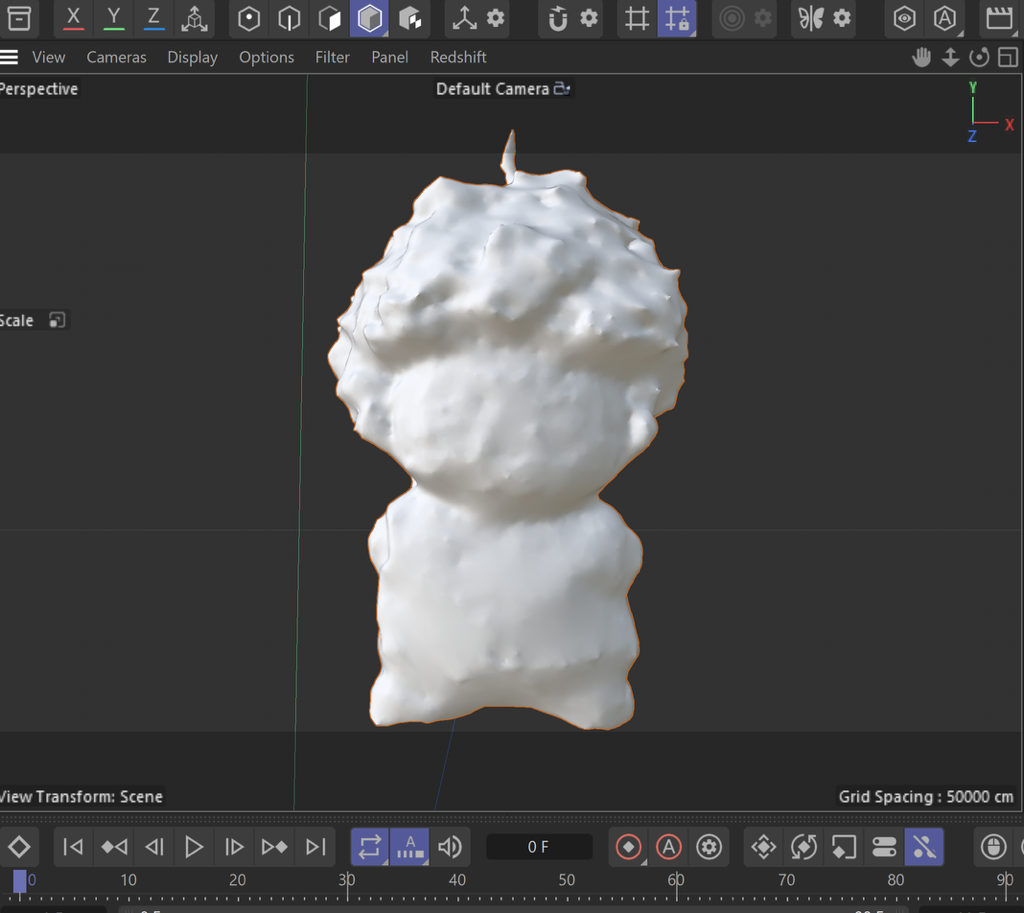Toggle the X axis lock
The height and width of the screenshot is (913, 1024).
click(73, 18)
